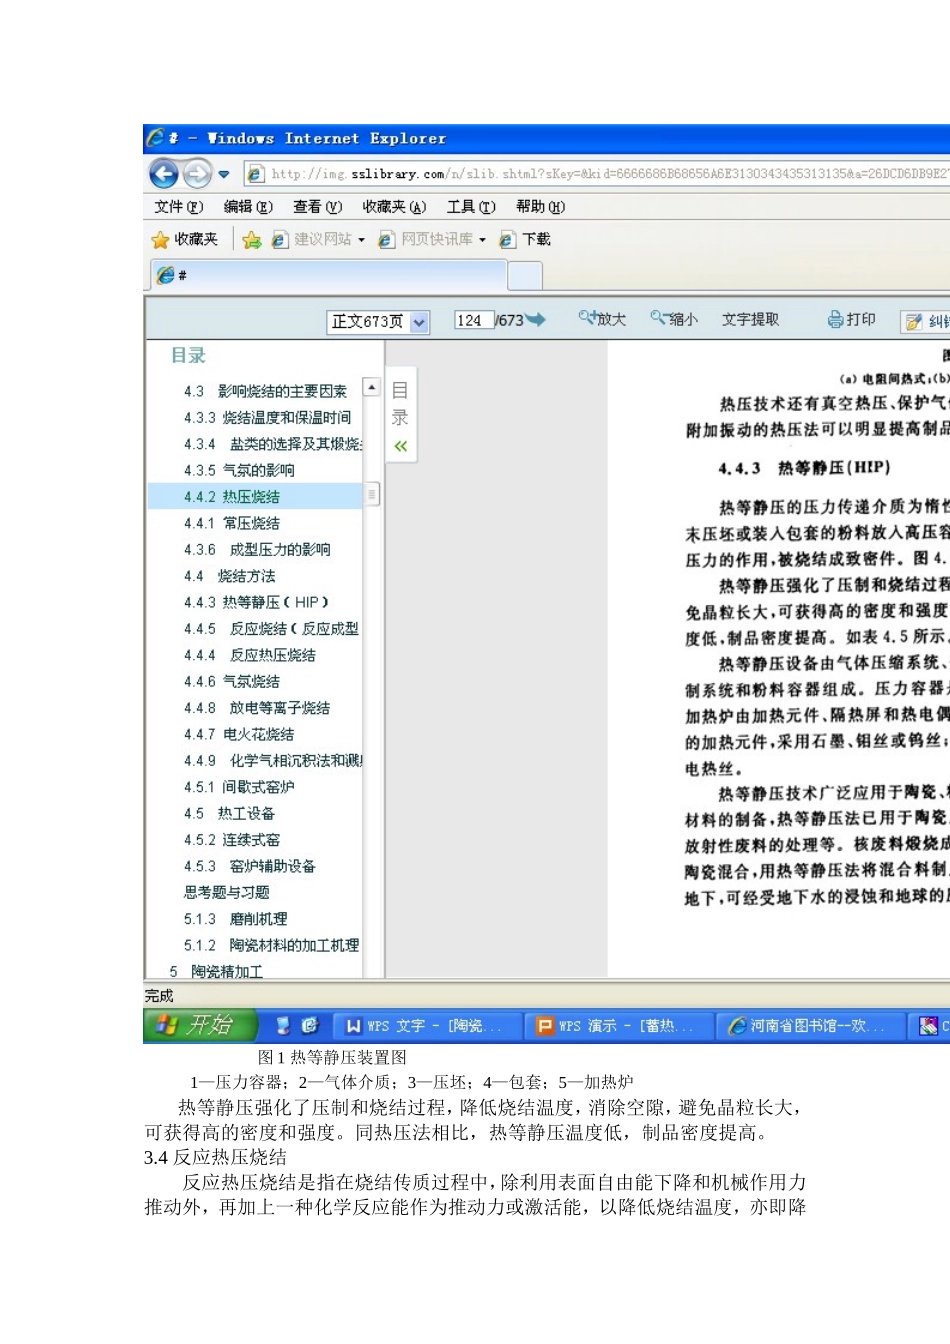Select 4.4.4 反应热压烧结 entry

click(x=249, y=655)
